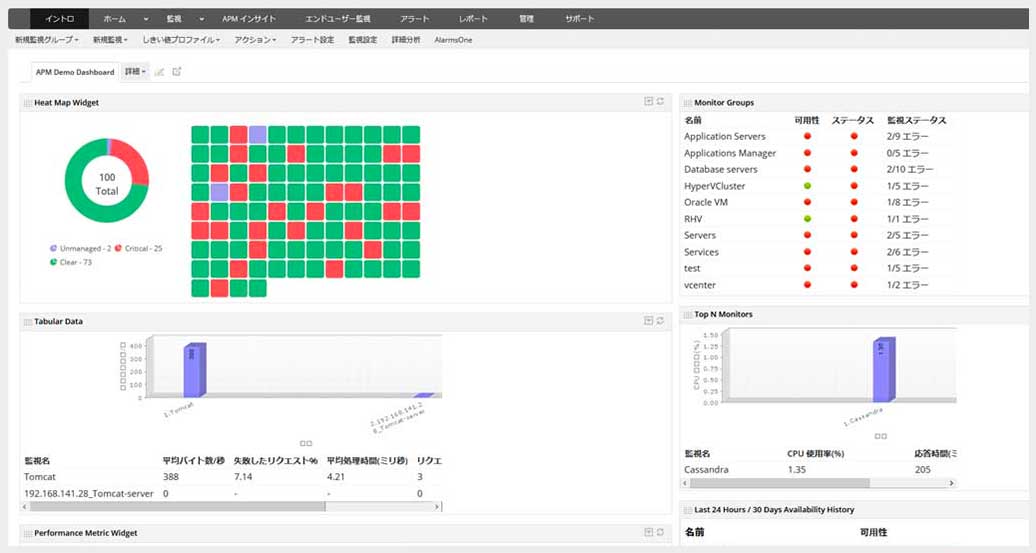Click the purple unmanaged heat map cell in top row

(x=258, y=135)
